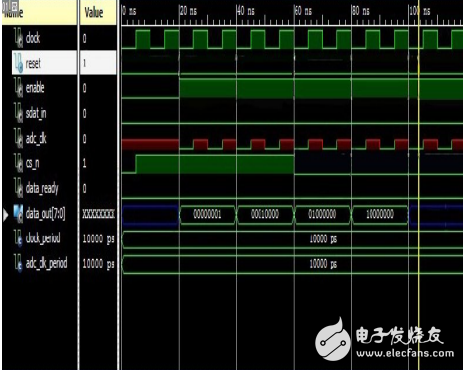Select the data_ready signal icon

pos(18,188)
